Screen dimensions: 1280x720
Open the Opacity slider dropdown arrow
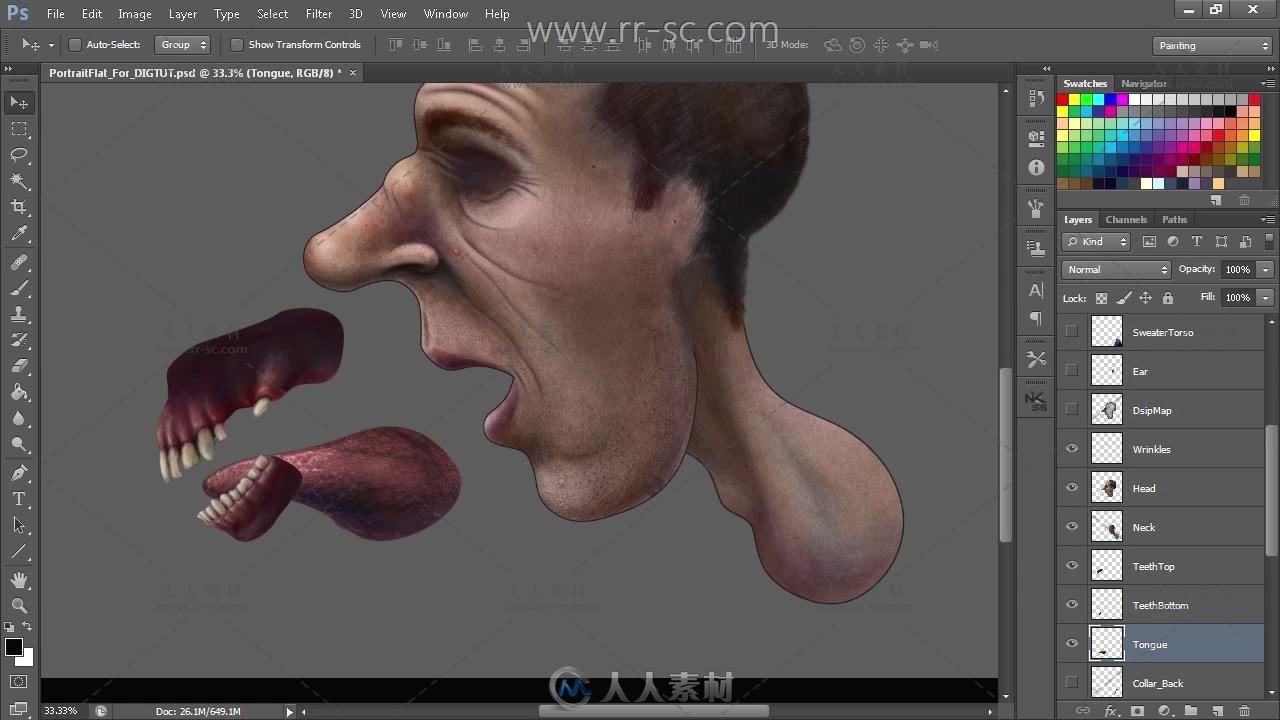(x=1265, y=270)
